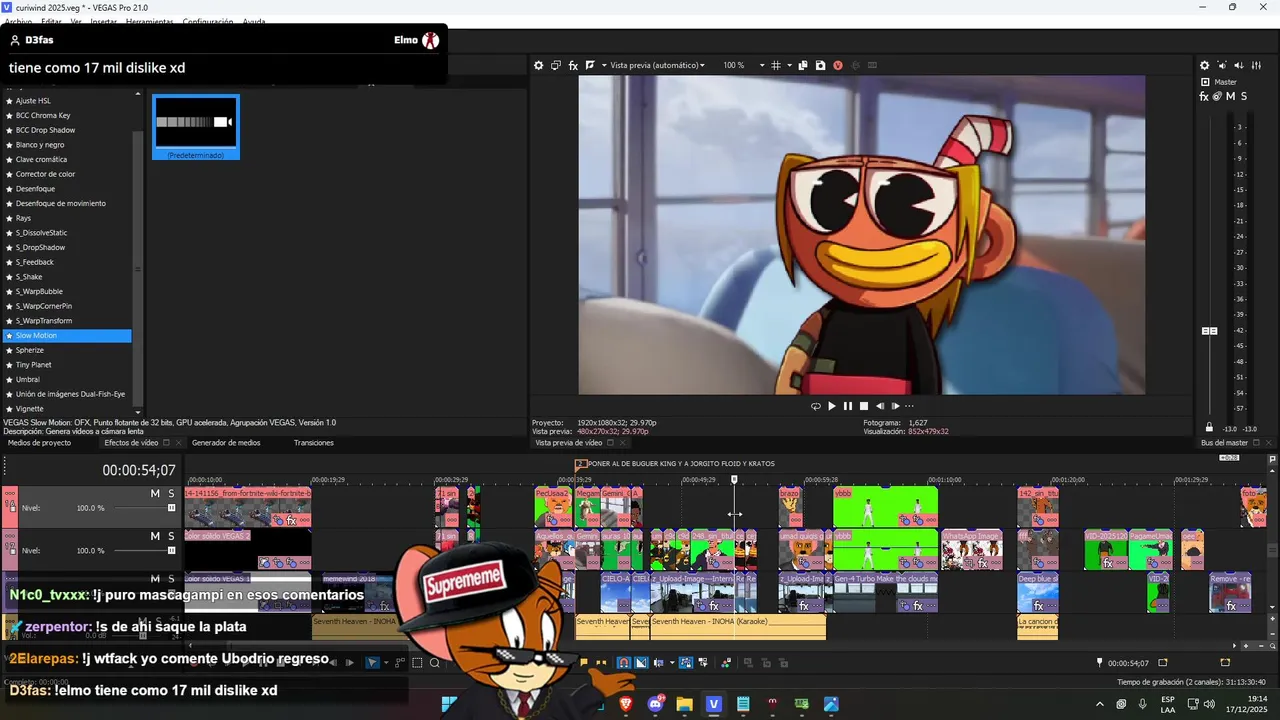The height and width of the screenshot is (720, 1280).
Task: Switch to Generador de medios tab
Action: point(226,443)
